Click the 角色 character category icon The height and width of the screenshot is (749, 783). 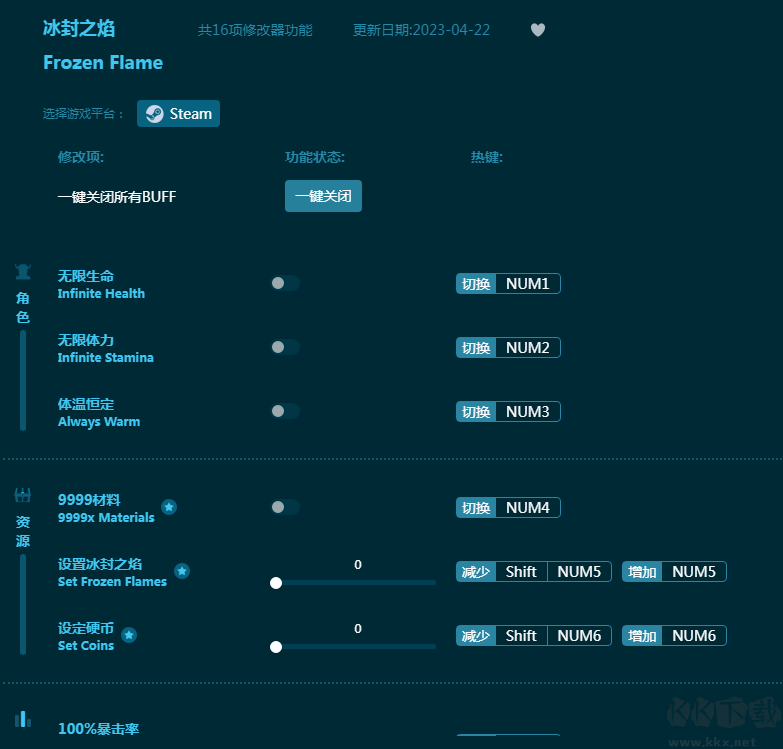(23, 272)
